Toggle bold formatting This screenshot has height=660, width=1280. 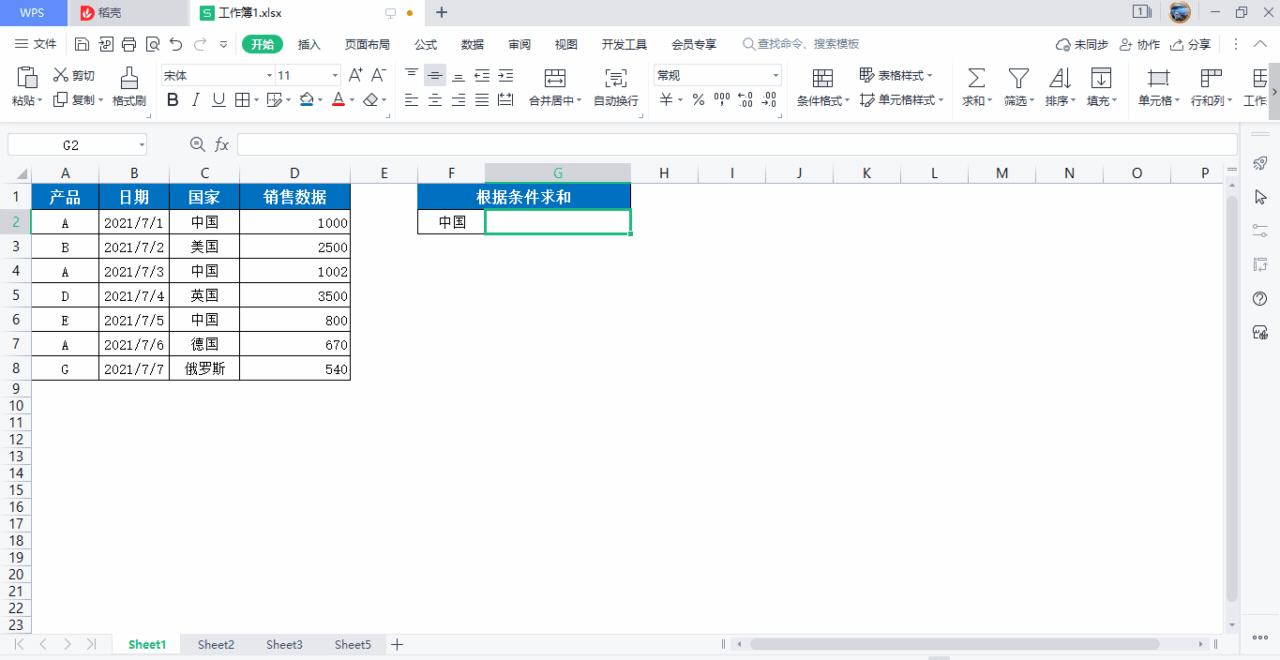(171, 100)
